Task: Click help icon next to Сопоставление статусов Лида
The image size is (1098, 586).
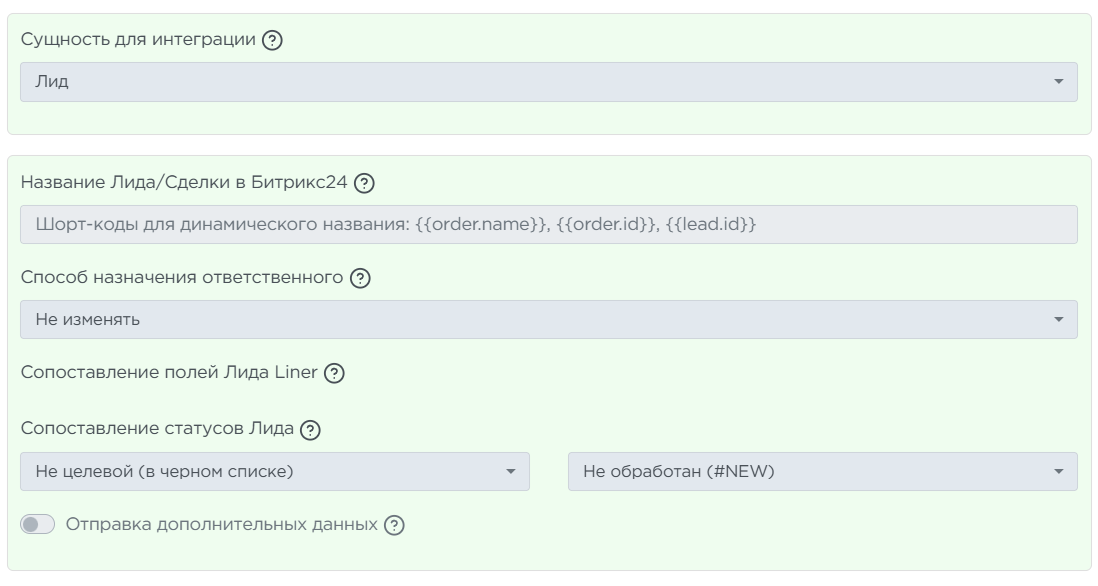Action: tap(311, 430)
